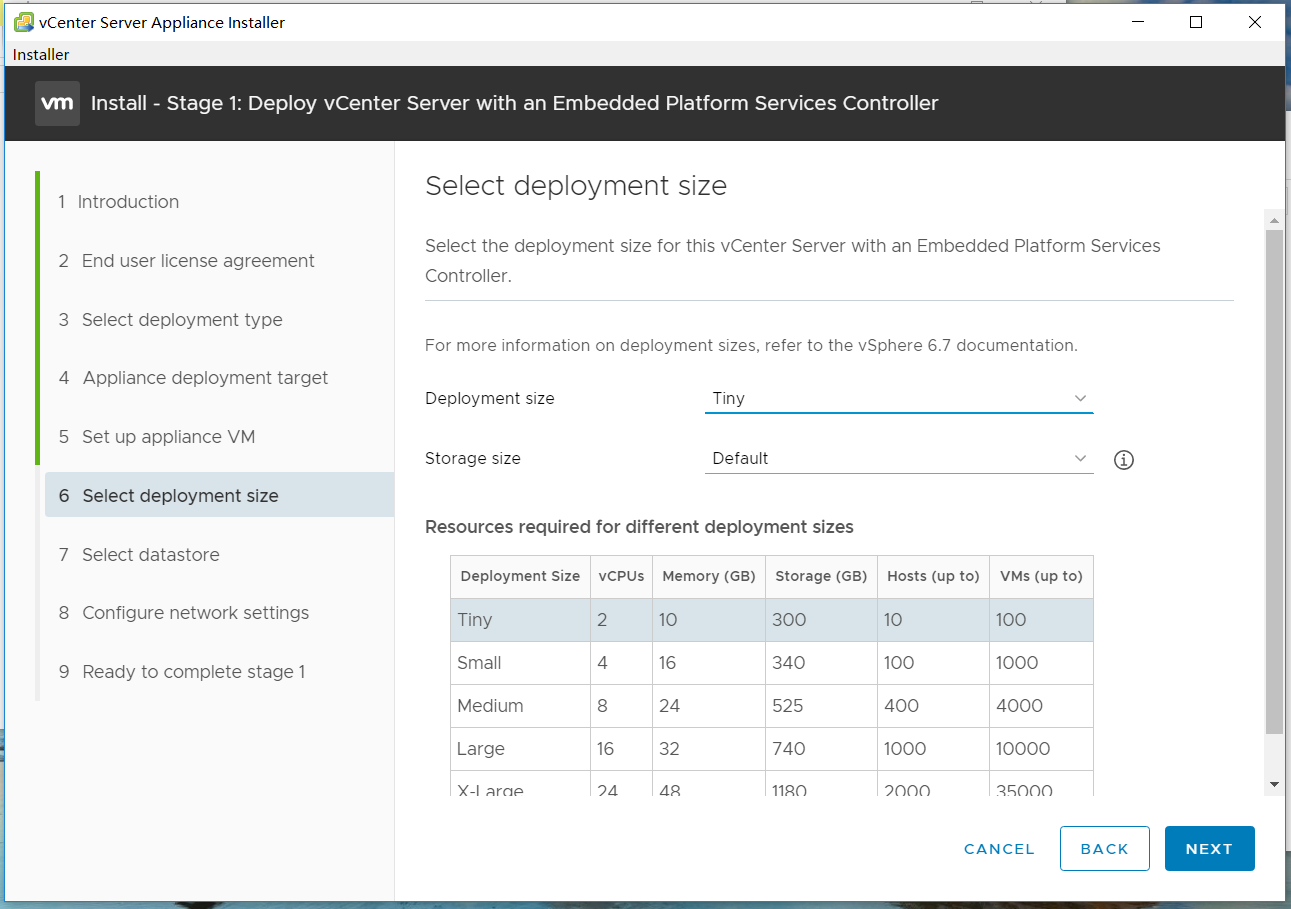Close the installer window

[x=1255, y=22]
